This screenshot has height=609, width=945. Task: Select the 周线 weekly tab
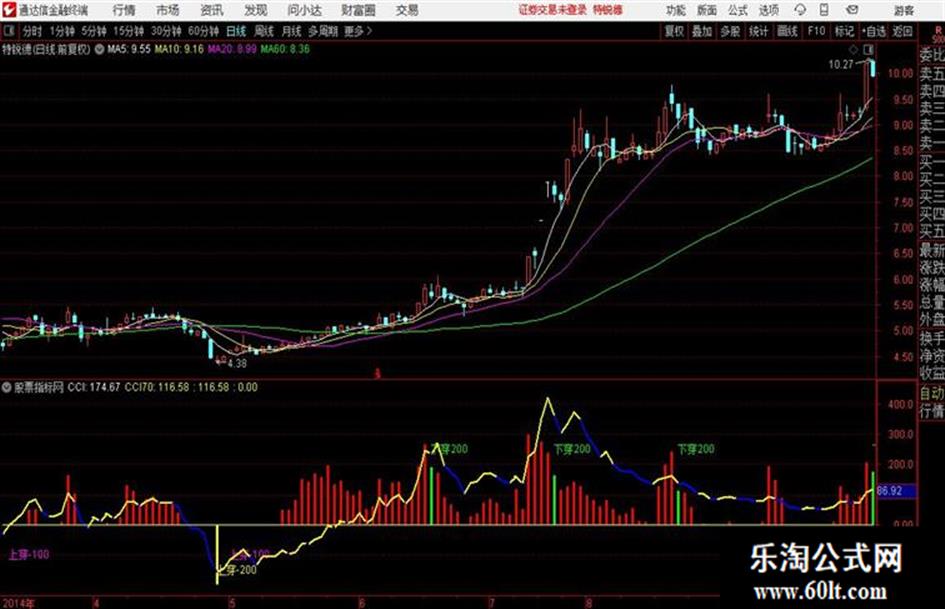[264, 31]
